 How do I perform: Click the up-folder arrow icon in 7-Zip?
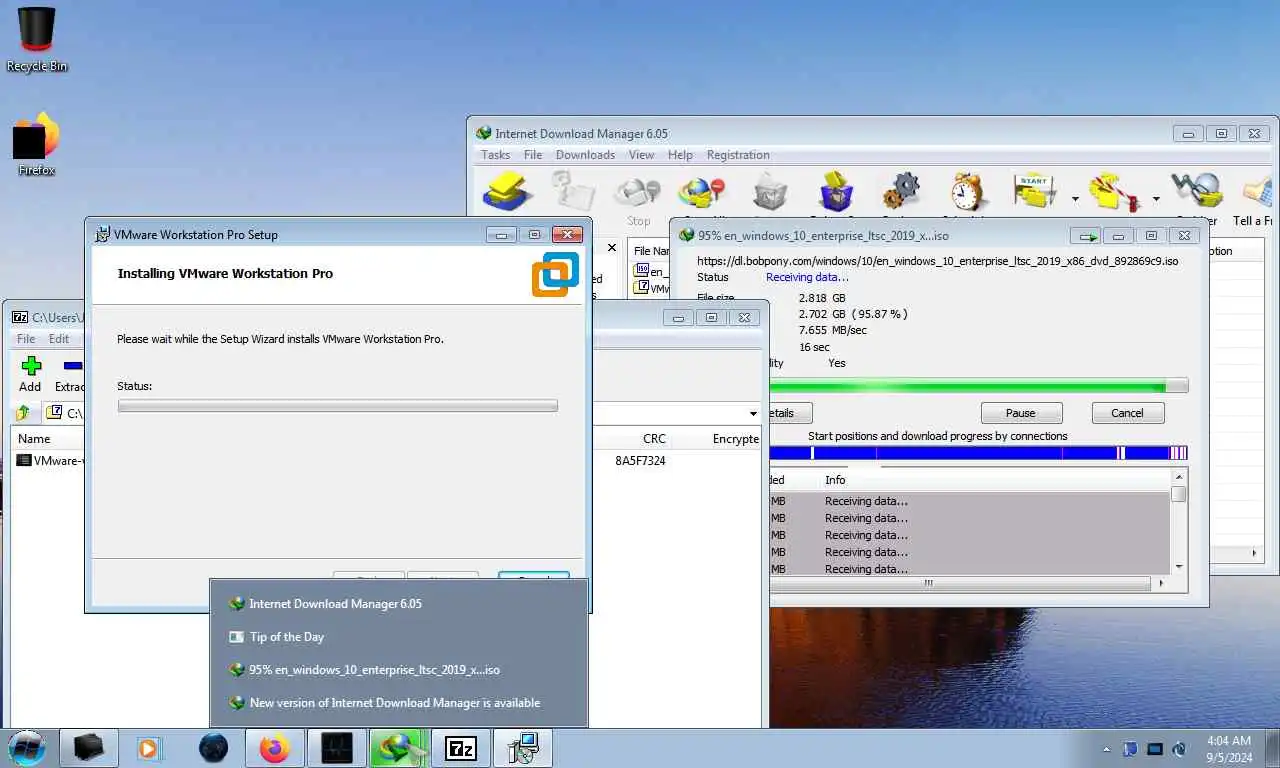click(23, 412)
